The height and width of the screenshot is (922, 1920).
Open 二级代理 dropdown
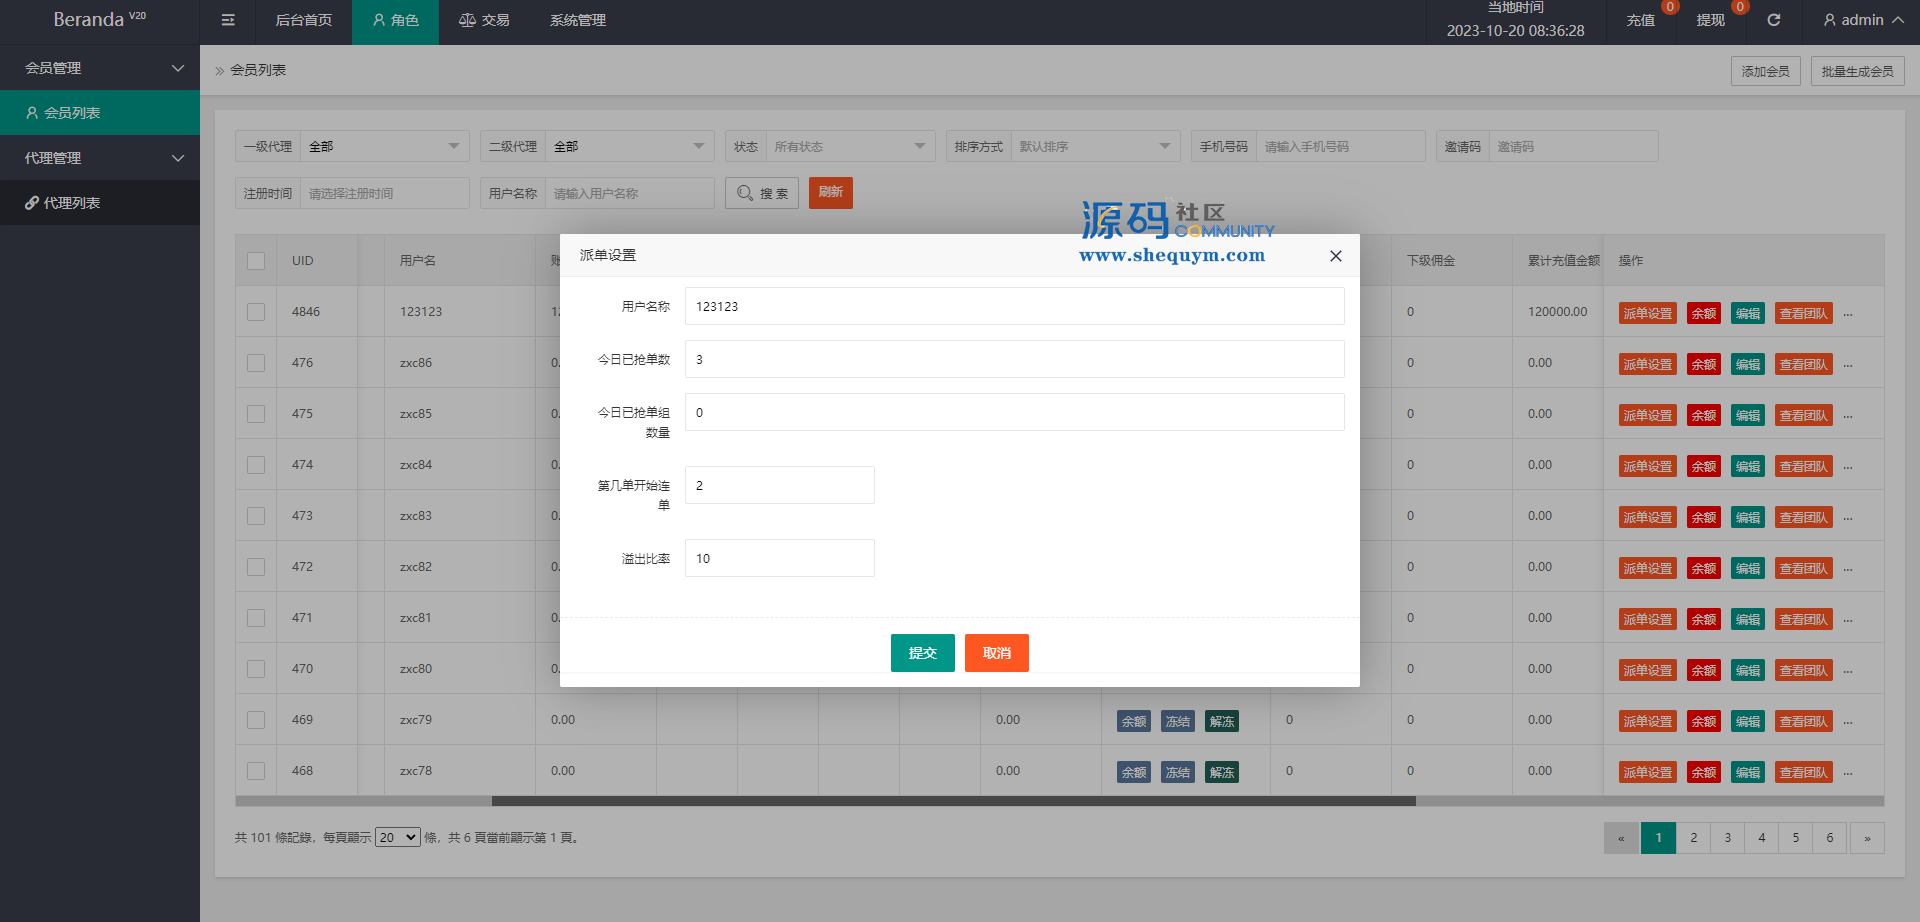[x=630, y=146]
